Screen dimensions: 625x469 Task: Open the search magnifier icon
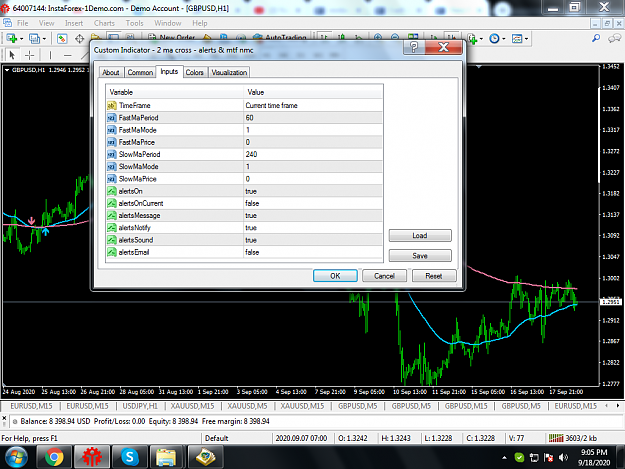point(596,38)
